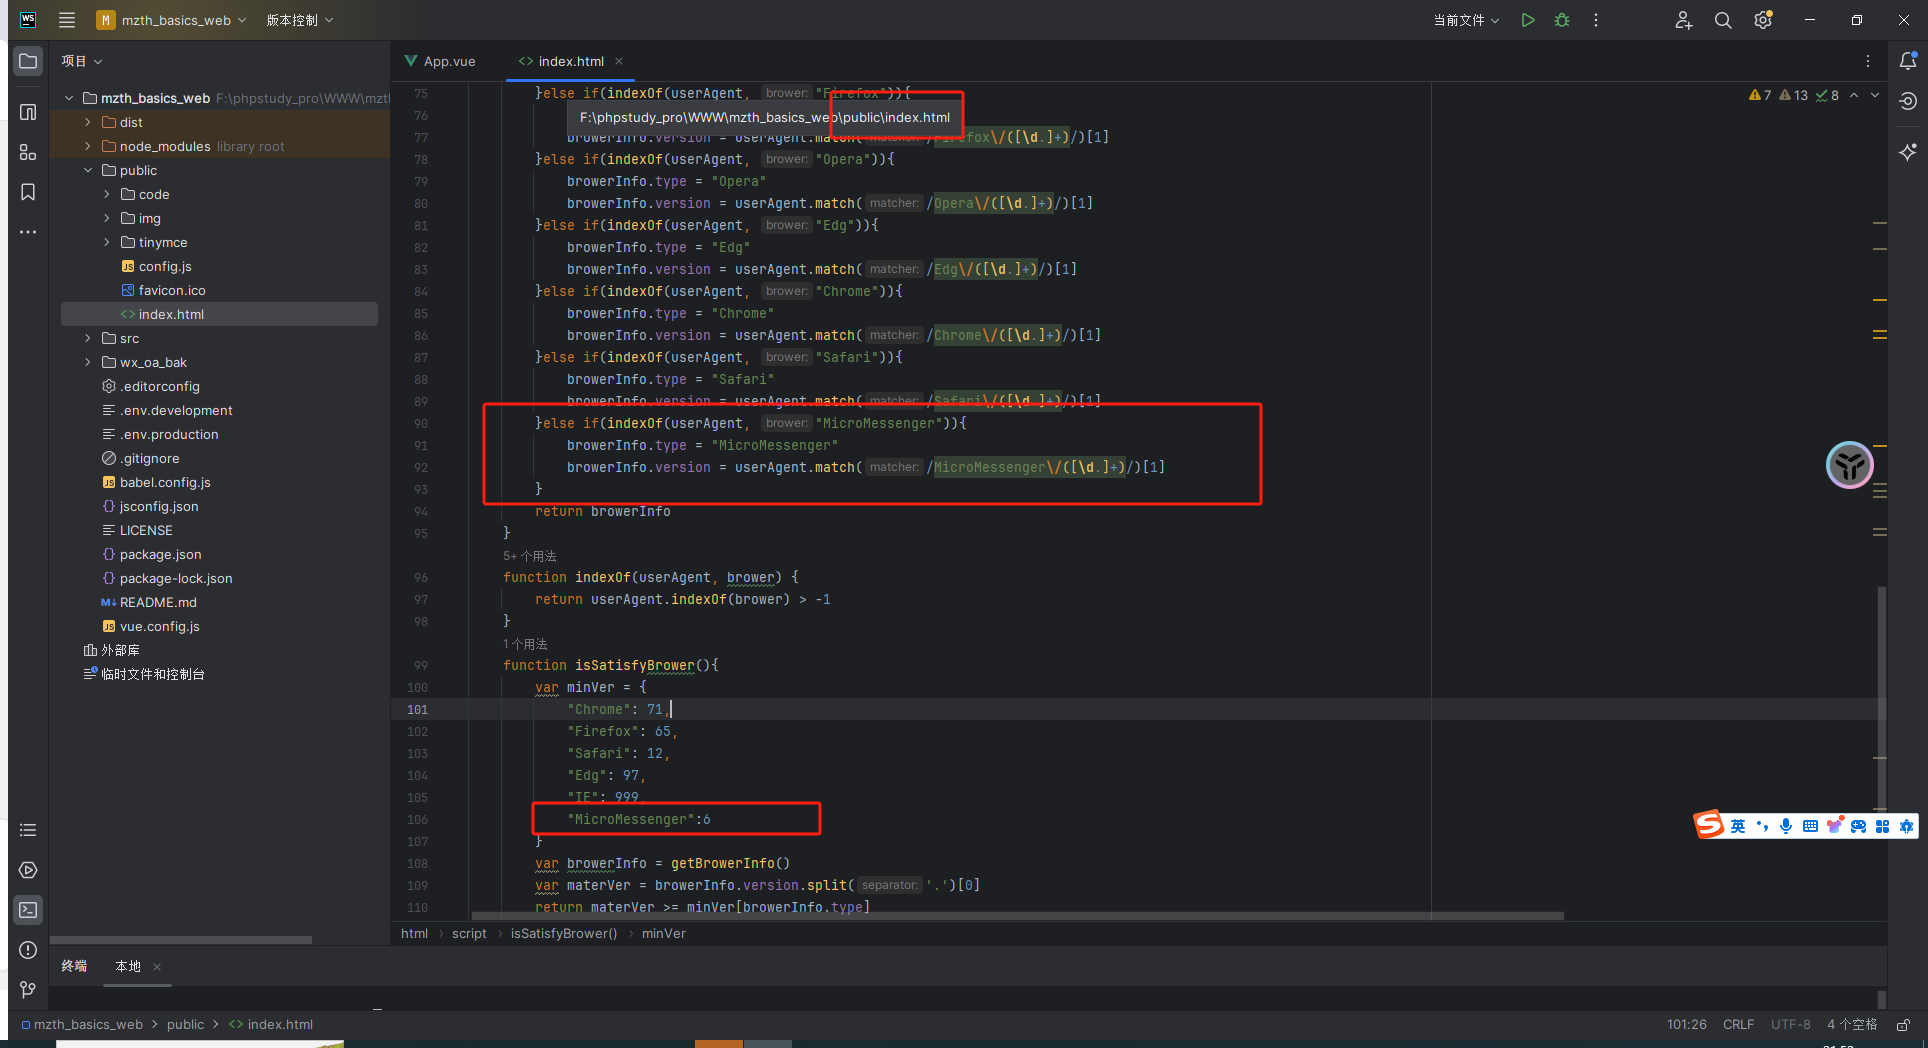This screenshot has height=1048, width=1928.
Task: Click the floating round assistant avatar
Action: pyautogui.click(x=1850, y=465)
